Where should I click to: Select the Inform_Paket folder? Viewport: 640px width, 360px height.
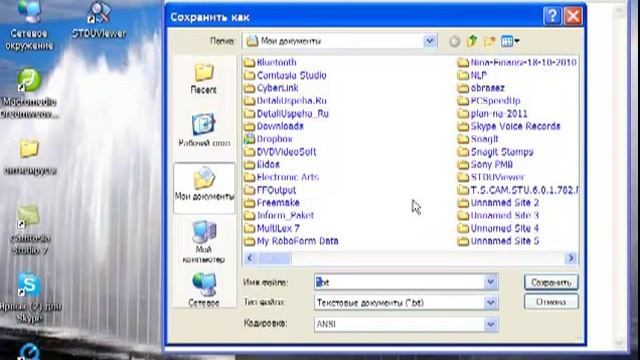(x=279, y=216)
